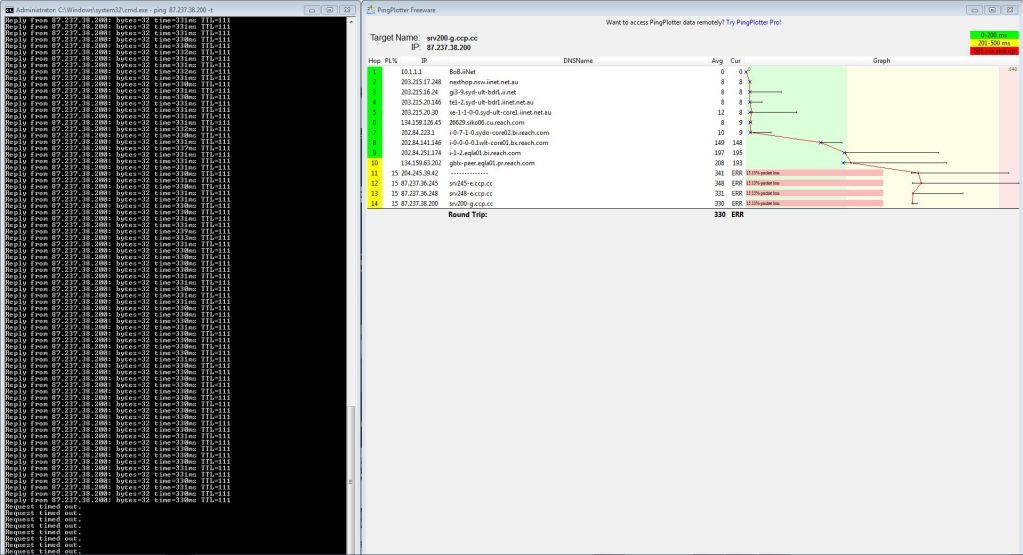Click the Round Trip average value 330
The image size is (1023, 555).
[719, 215]
